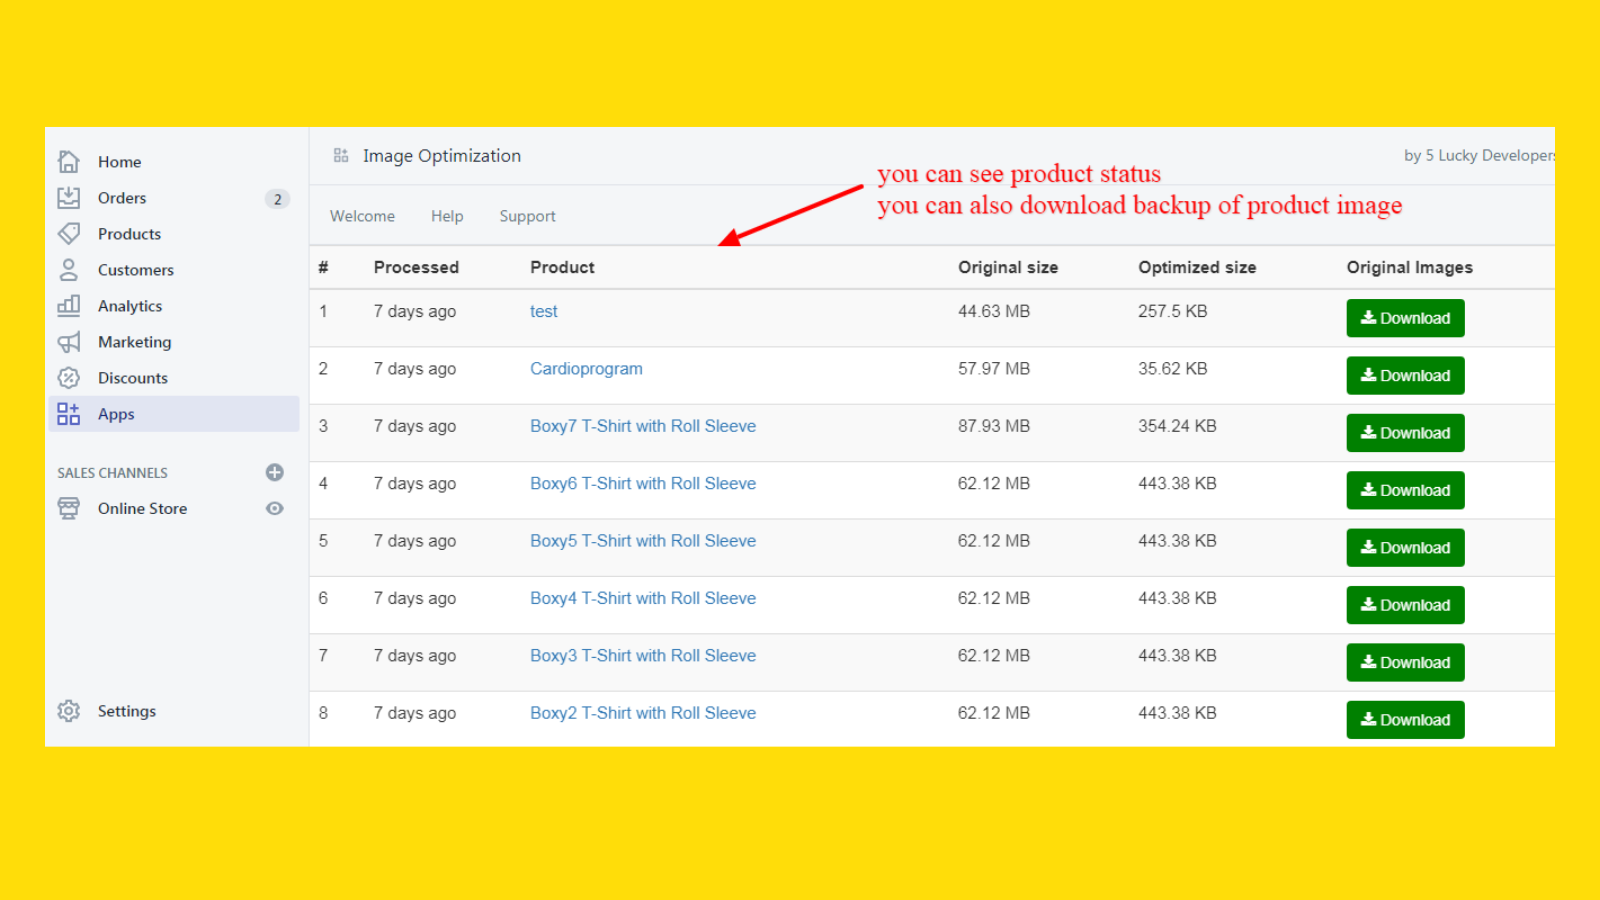Select the Home icon in sidebar
This screenshot has height=900, width=1600.
tap(68, 160)
